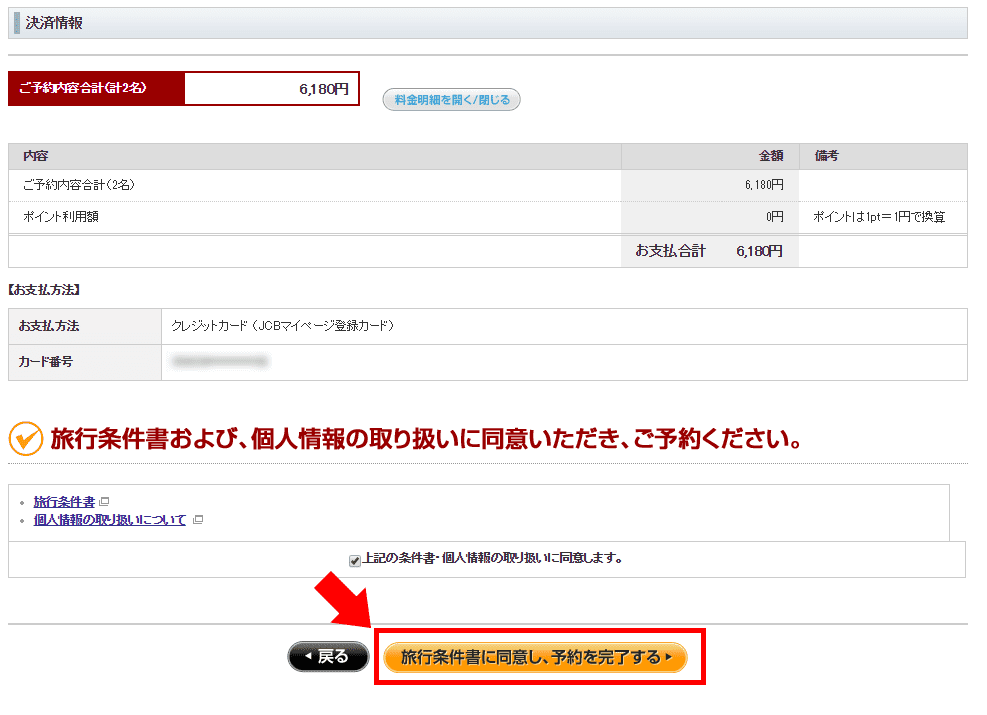This screenshot has height=715, width=987.
Task: Click the 上記の条件書 agreement label text
Action: coord(491,559)
